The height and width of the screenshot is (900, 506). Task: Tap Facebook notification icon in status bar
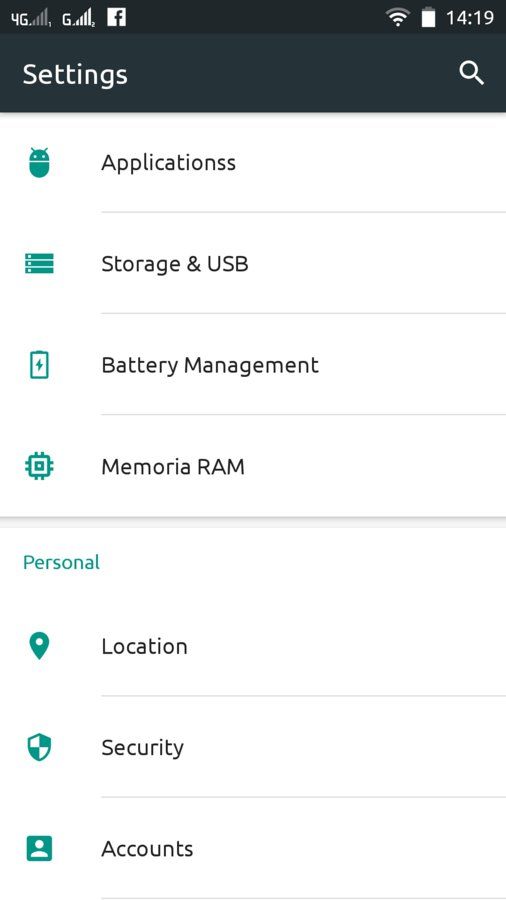tap(116, 17)
